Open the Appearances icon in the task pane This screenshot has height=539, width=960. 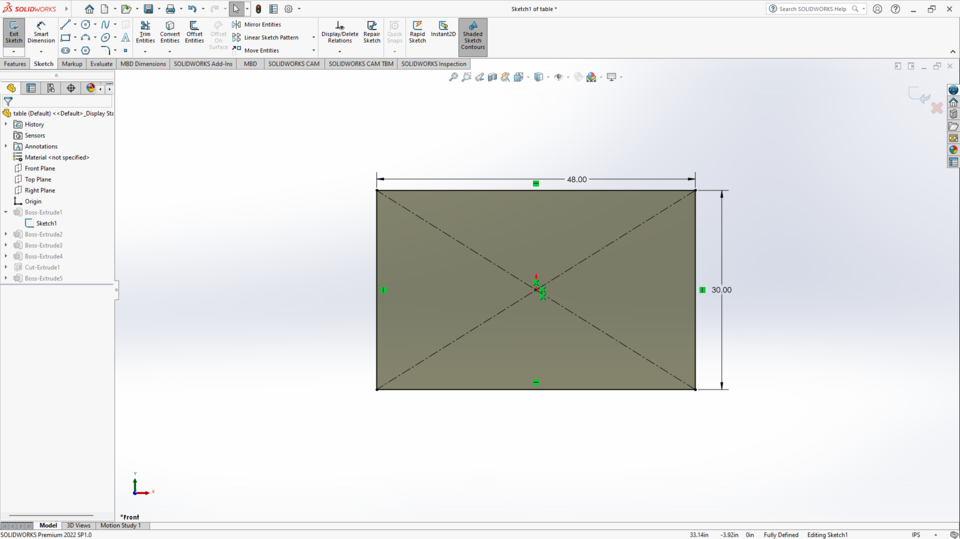pyautogui.click(x=953, y=150)
